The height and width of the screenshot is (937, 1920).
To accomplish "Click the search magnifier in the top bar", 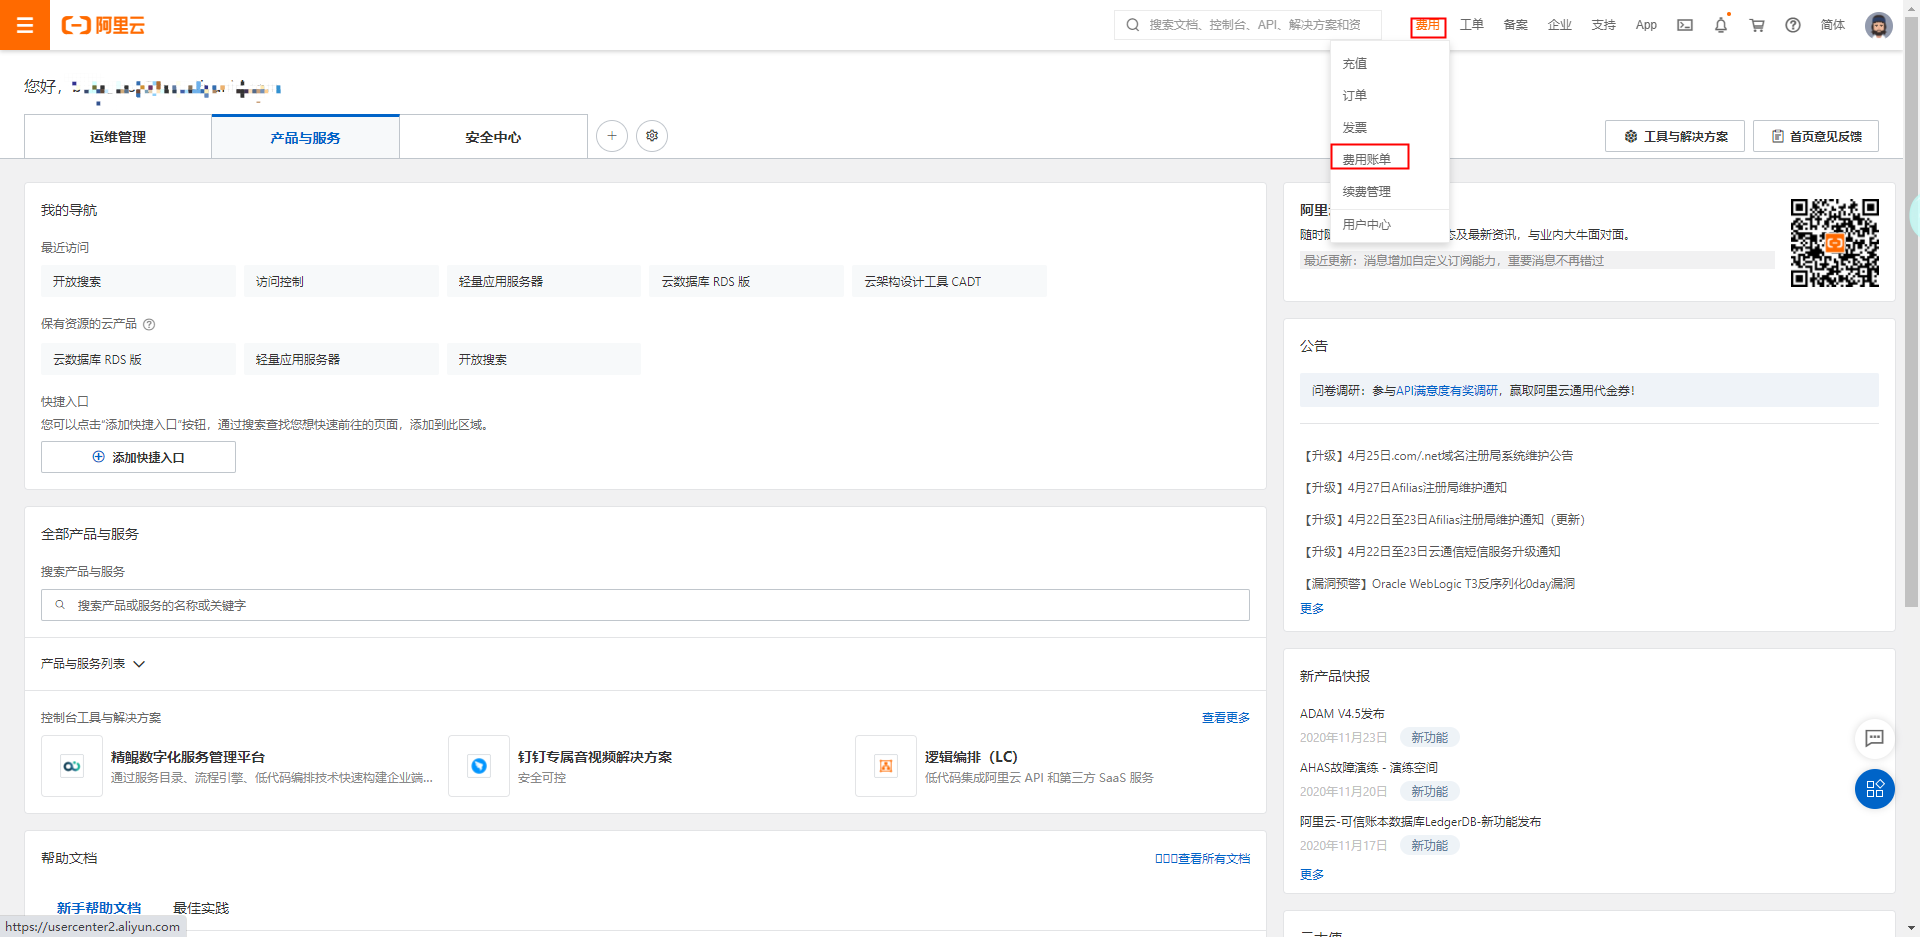I will 1132,25.
